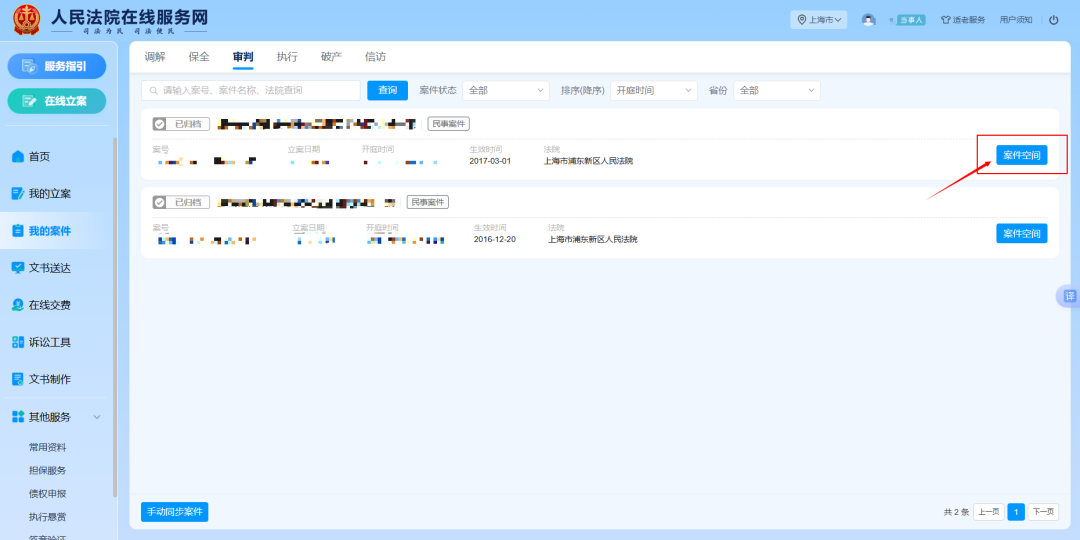Click the user avatar icon in header
This screenshot has height=540, width=1080.
868,20
